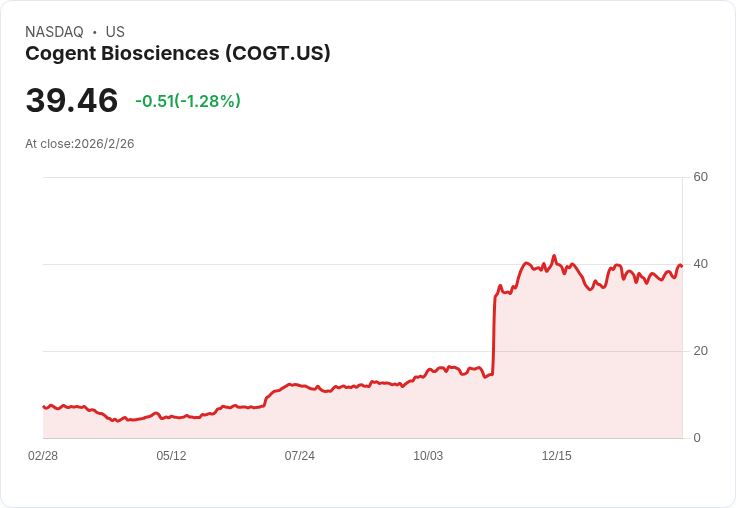The height and width of the screenshot is (508, 736).
Task: Click the At close 2026/2/26 timestamp
Action: [80, 143]
